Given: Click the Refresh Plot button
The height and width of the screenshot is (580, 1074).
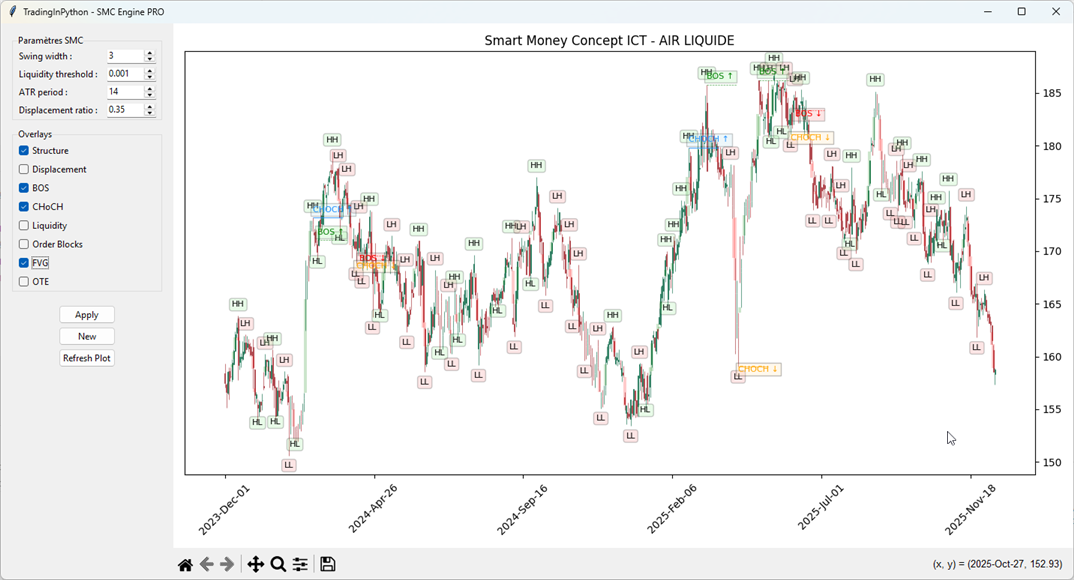Looking at the screenshot, I should tap(87, 358).
